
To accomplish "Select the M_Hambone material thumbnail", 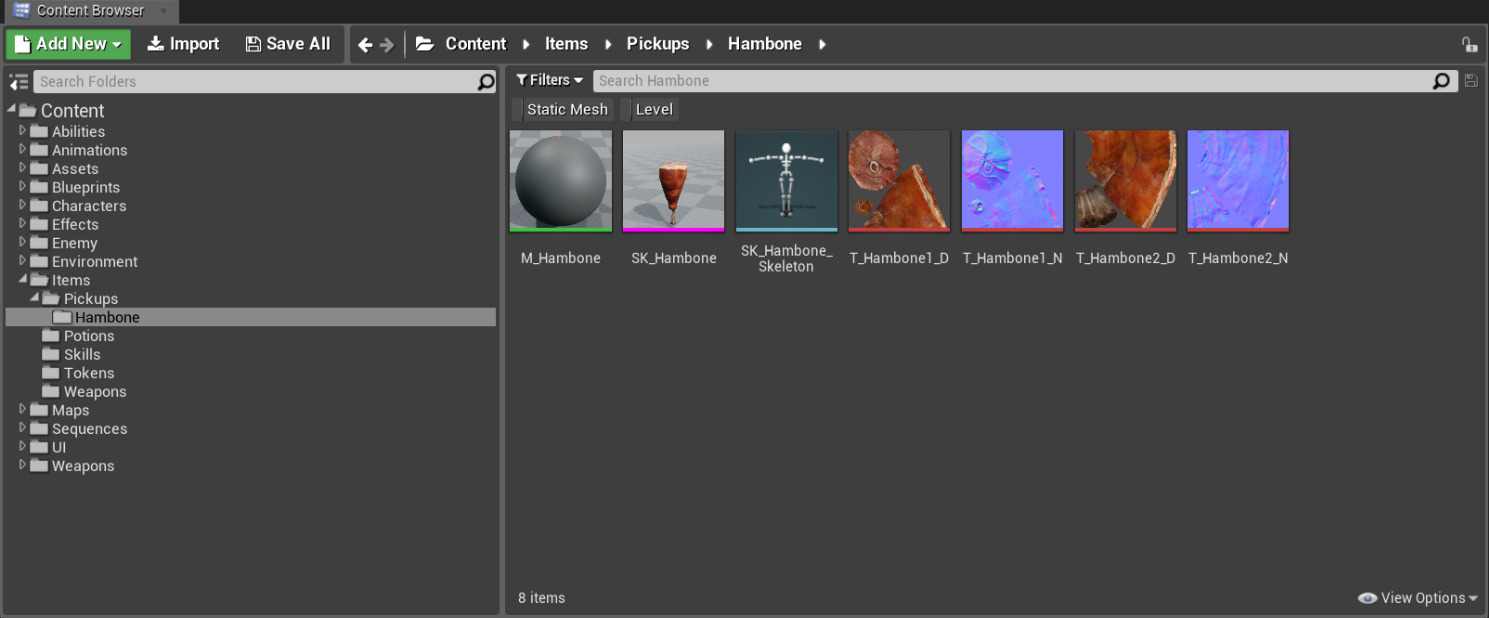I will [560, 181].
